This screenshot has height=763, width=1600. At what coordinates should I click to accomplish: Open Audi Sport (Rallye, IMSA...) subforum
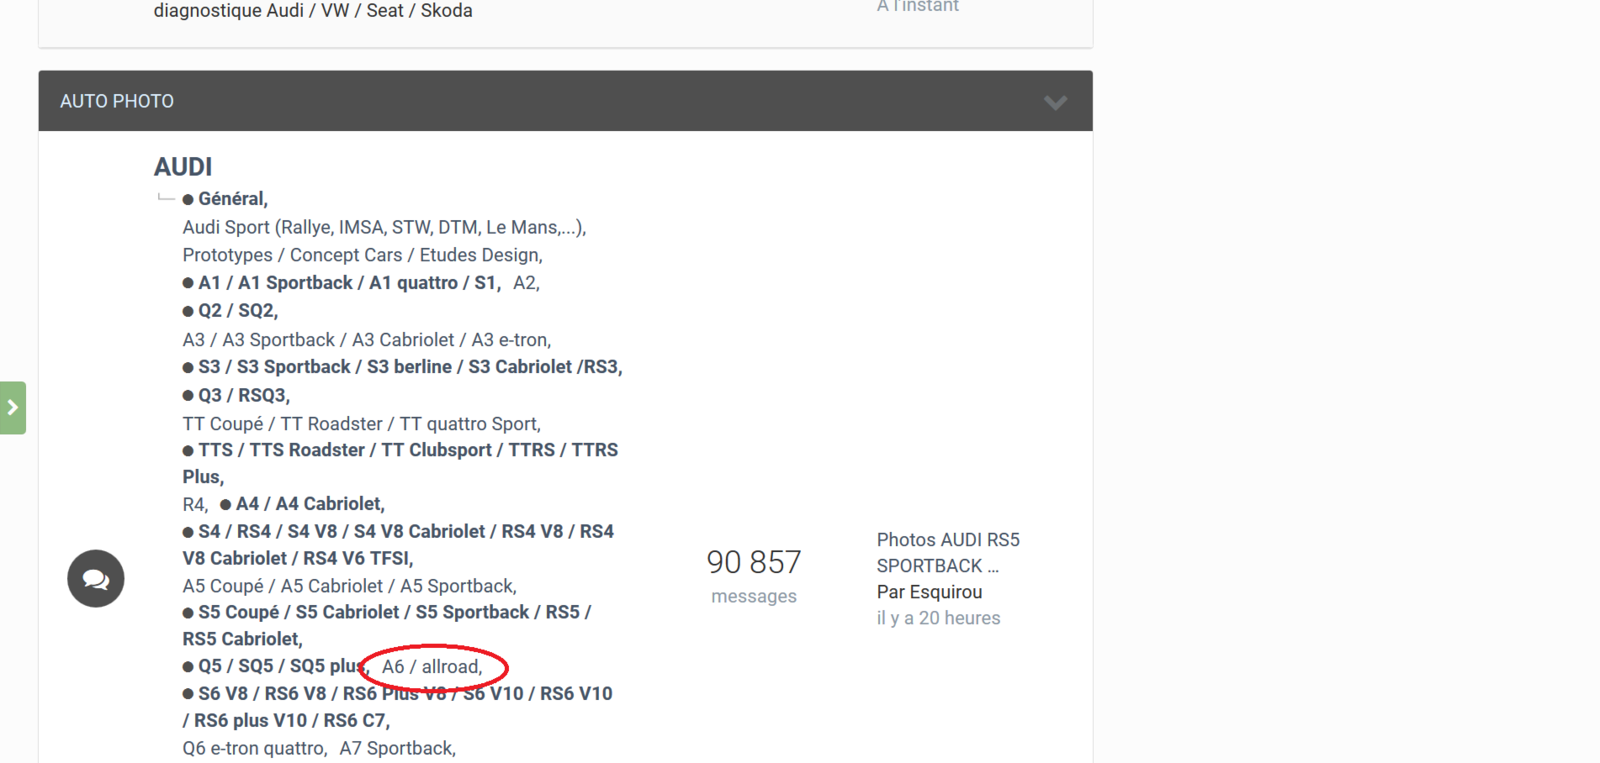(384, 227)
